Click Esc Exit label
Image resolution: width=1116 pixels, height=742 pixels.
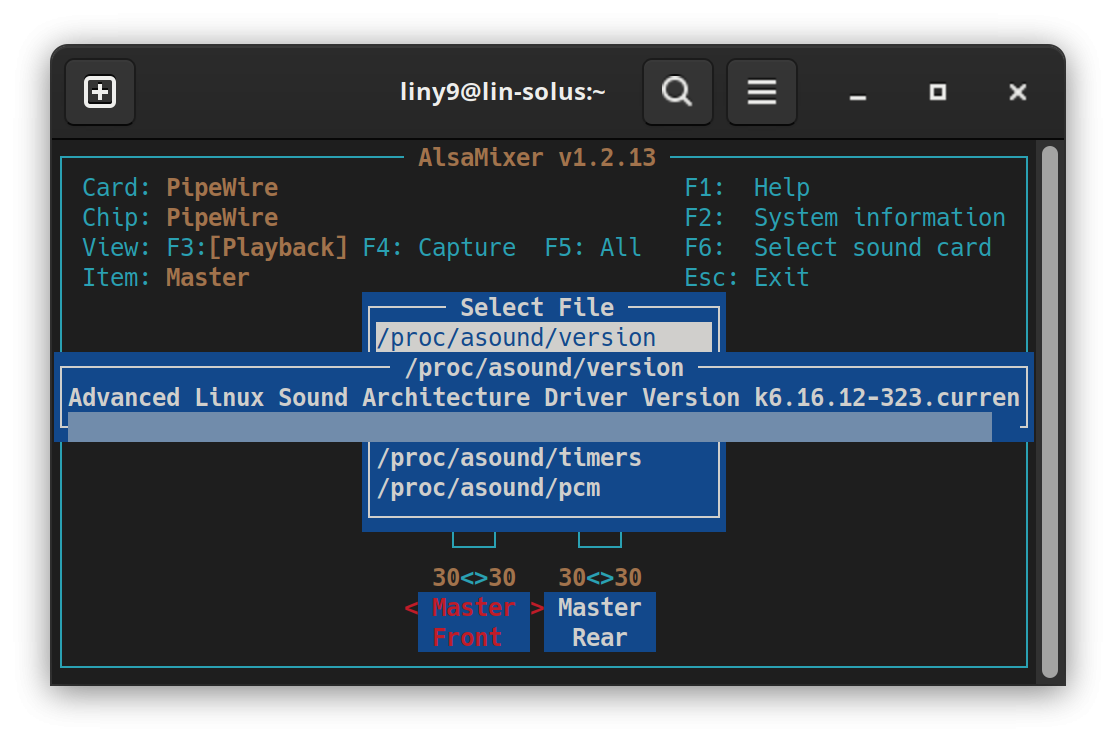(x=747, y=278)
